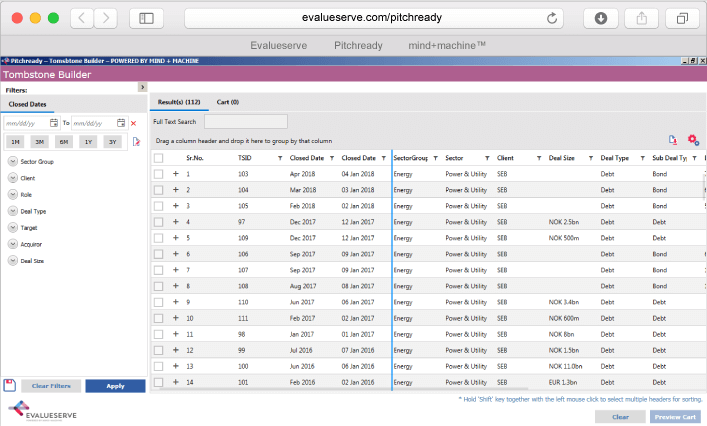This screenshot has height=426, width=707.
Task: Open the Pitchready browser tab
Action: pos(358,46)
